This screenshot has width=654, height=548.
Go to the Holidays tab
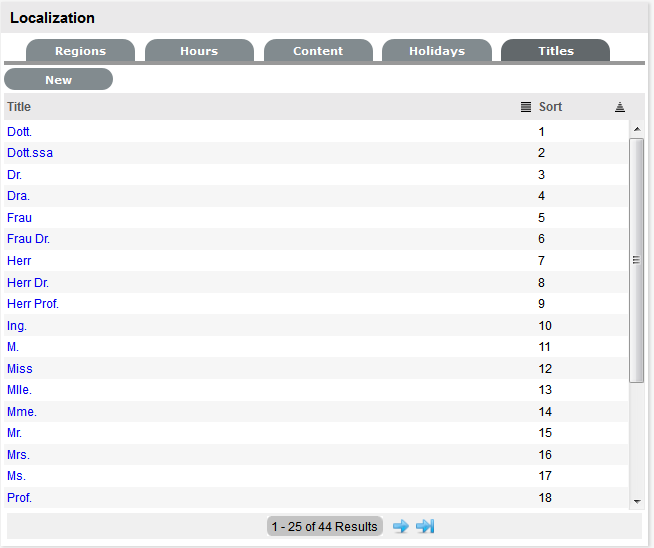coord(437,51)
